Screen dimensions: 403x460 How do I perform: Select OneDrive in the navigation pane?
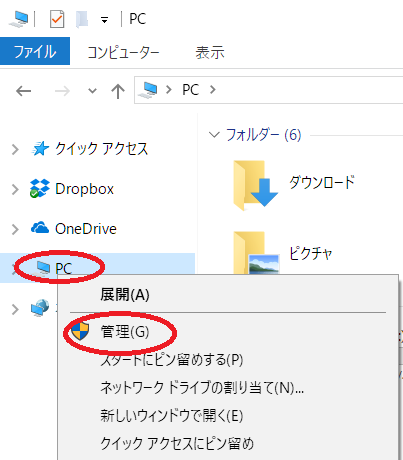(86, 229)
